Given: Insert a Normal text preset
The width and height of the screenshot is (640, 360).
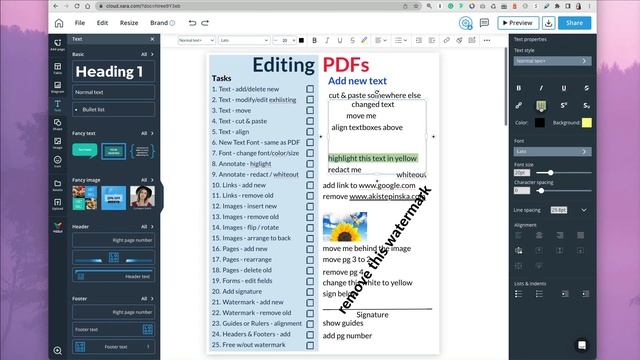Looking at the screenshot, I should 113,92.
